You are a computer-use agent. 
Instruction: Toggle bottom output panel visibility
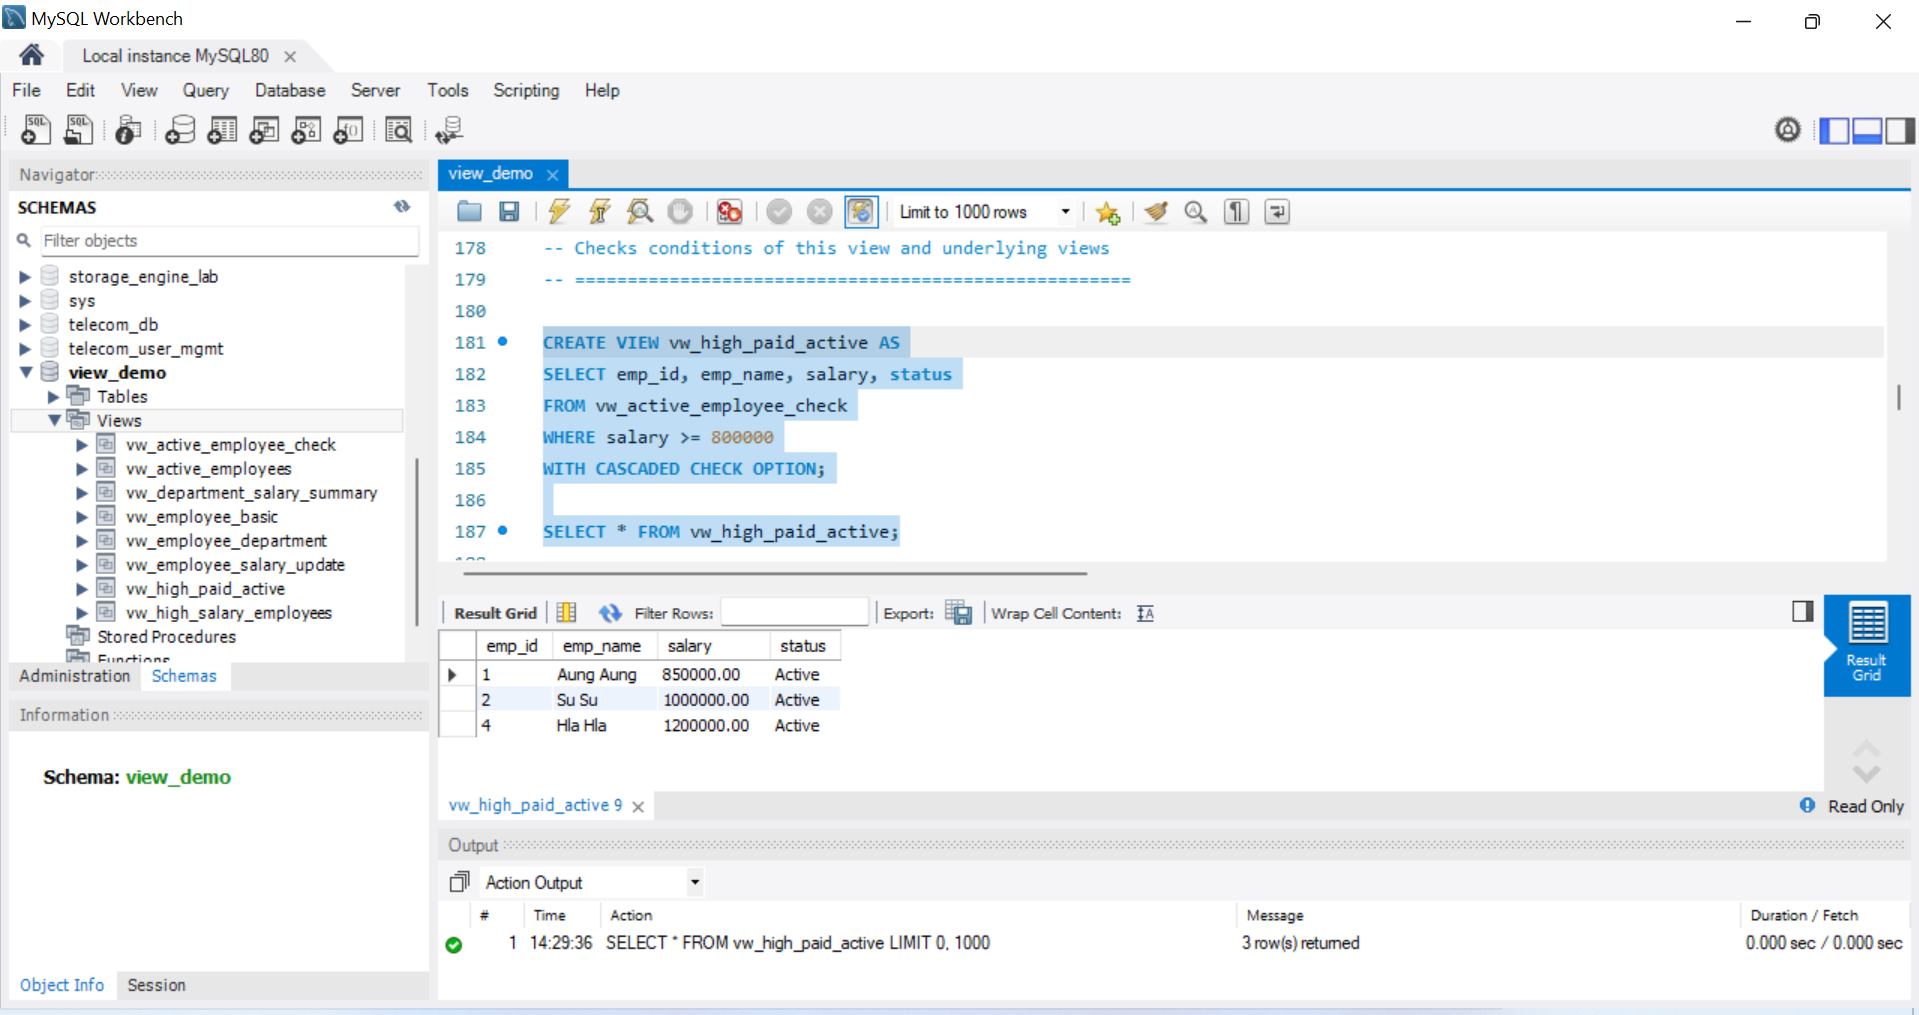1867,130
